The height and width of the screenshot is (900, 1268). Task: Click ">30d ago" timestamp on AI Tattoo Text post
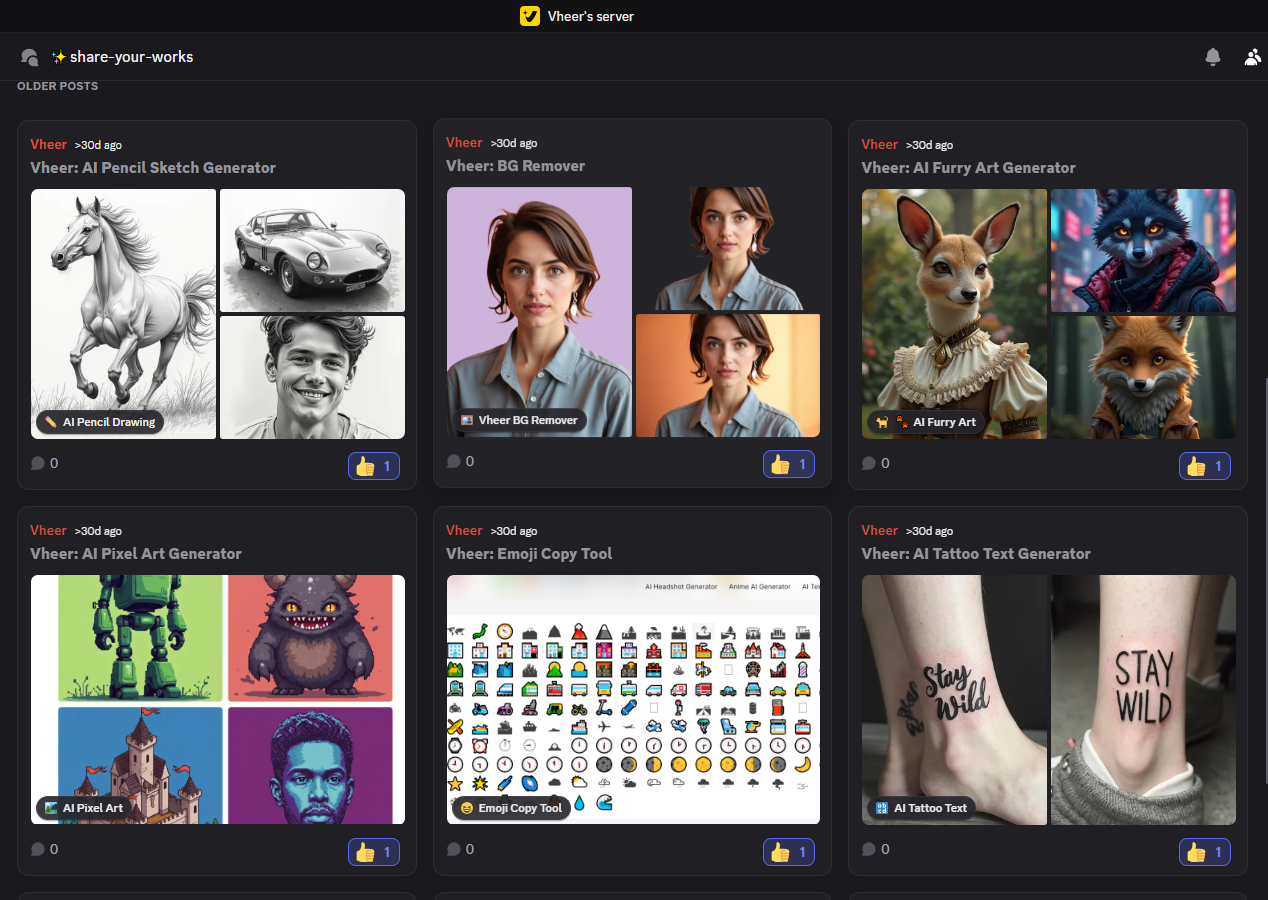click(929, 531)
